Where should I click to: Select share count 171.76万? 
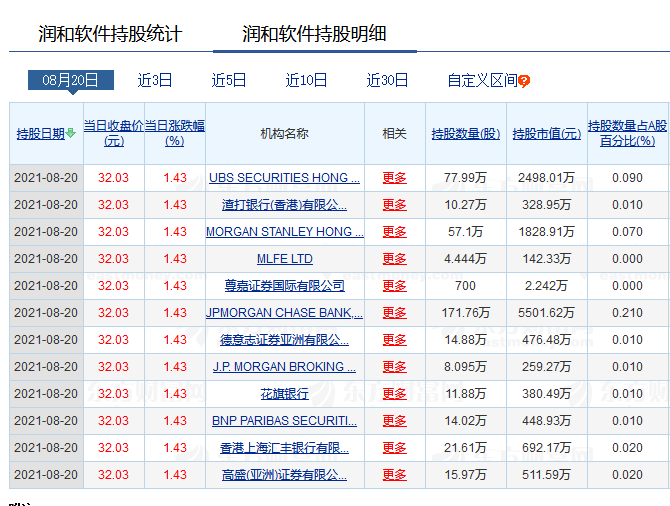tap(465, 312)
